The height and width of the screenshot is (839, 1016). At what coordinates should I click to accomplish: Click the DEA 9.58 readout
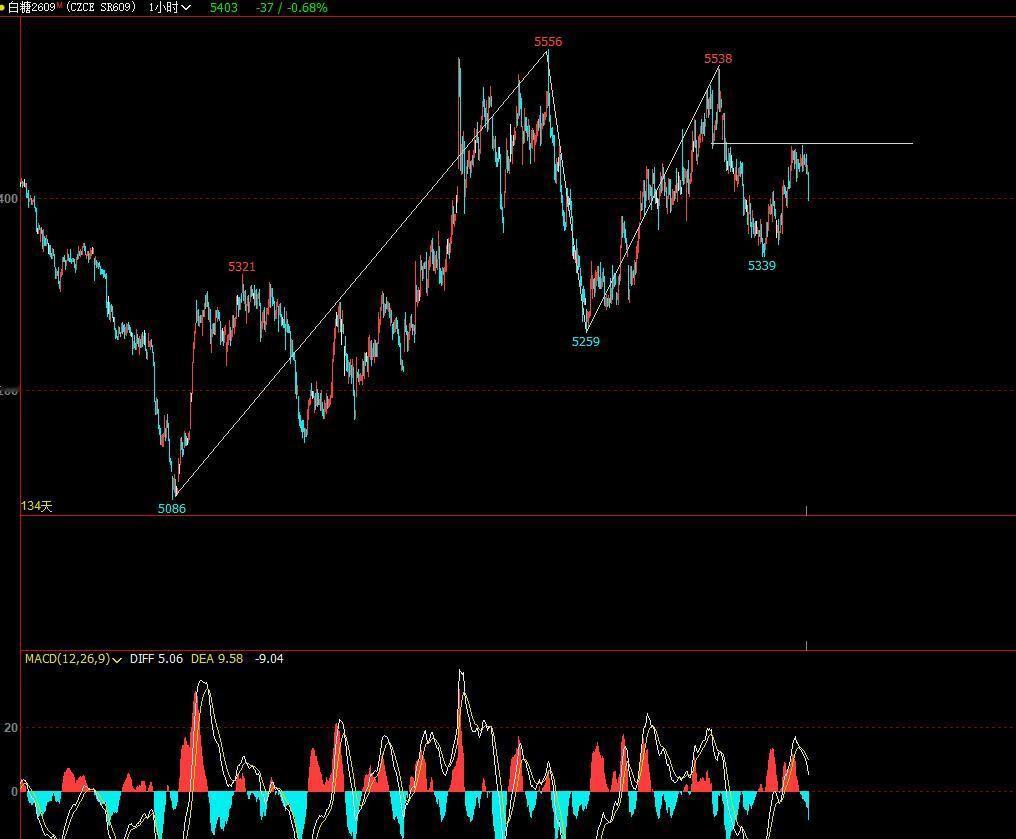[x=217, y=659]
